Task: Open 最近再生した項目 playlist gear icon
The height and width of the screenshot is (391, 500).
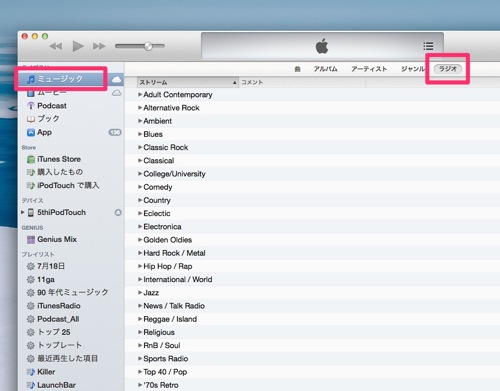Action: pos(31,359)
